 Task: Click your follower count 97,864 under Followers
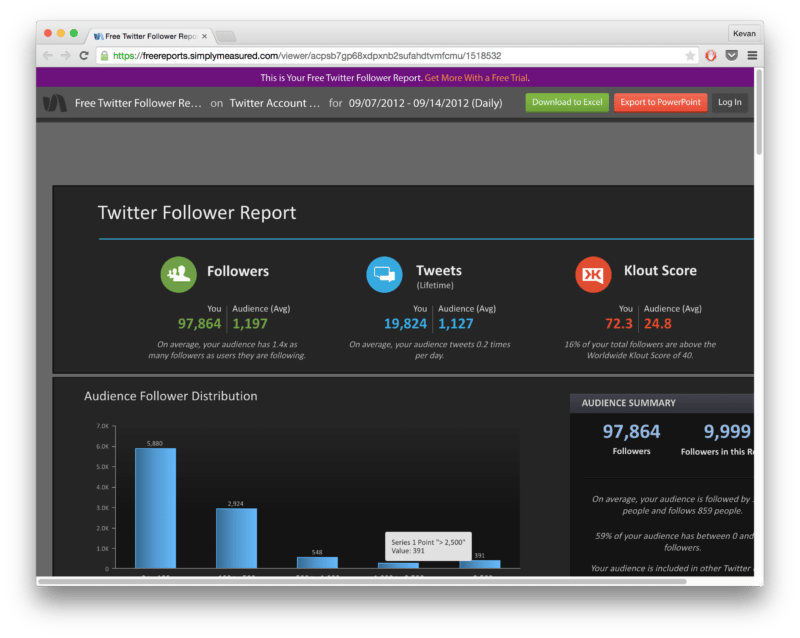coord(199,324)
